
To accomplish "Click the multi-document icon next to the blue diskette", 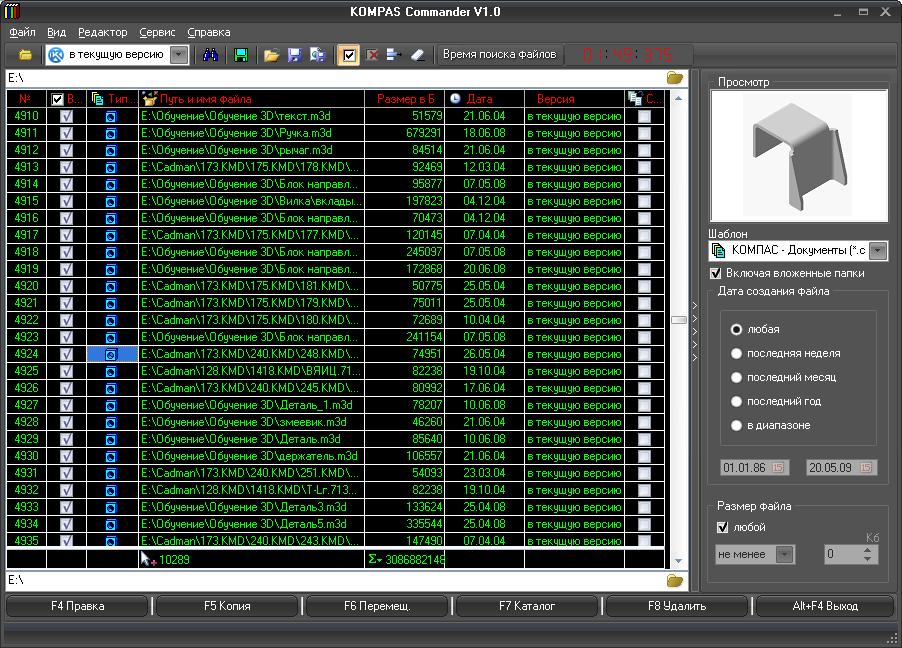I will point(318,55).
